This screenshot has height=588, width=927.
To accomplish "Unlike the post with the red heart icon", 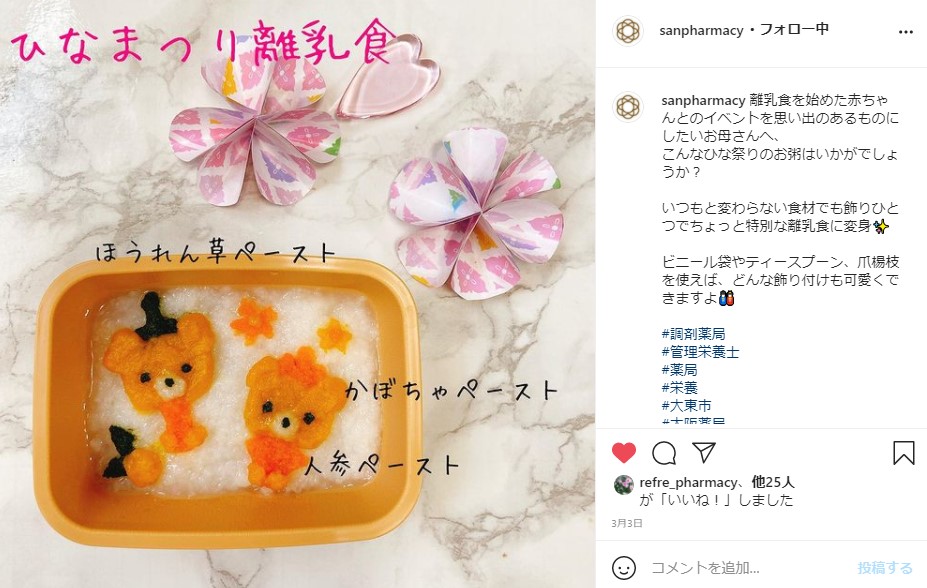I will (624, 453).
